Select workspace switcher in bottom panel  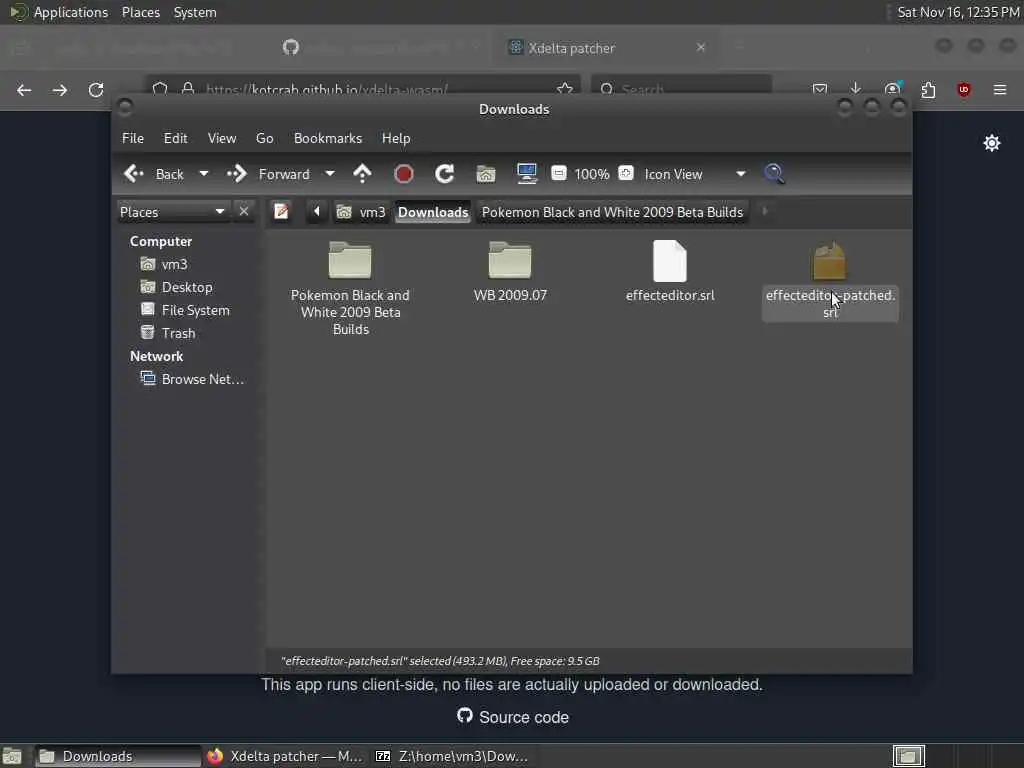click(x=908, y=756)
